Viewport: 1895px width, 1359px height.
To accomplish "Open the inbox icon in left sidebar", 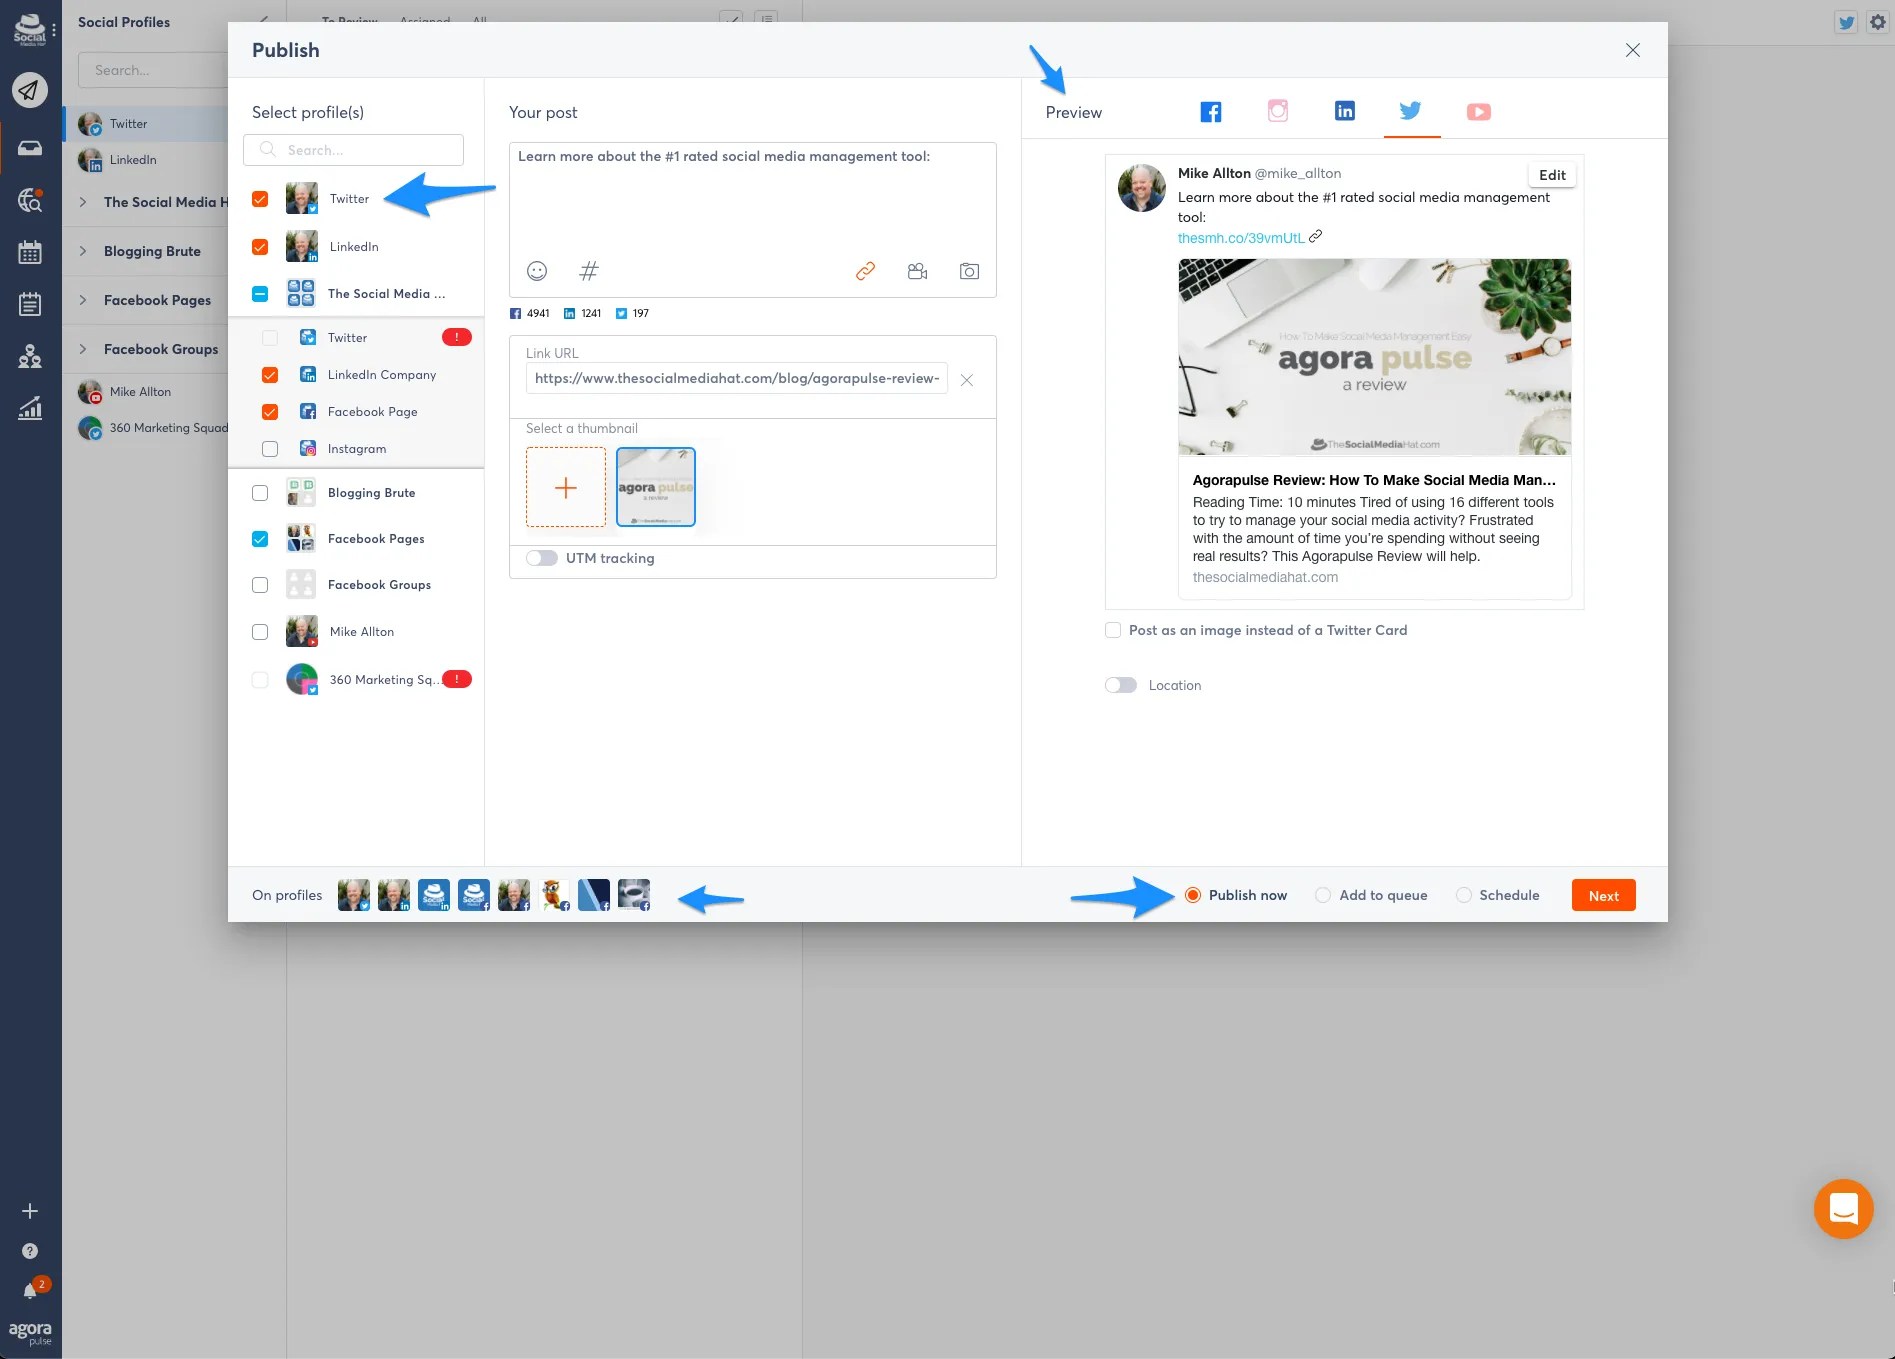I will click(30, 148).
